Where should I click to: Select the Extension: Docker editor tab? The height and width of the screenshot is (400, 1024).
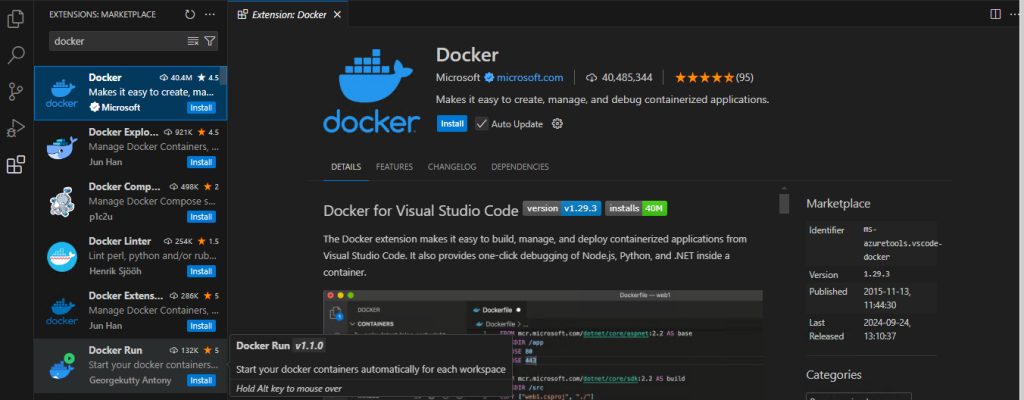288,14
